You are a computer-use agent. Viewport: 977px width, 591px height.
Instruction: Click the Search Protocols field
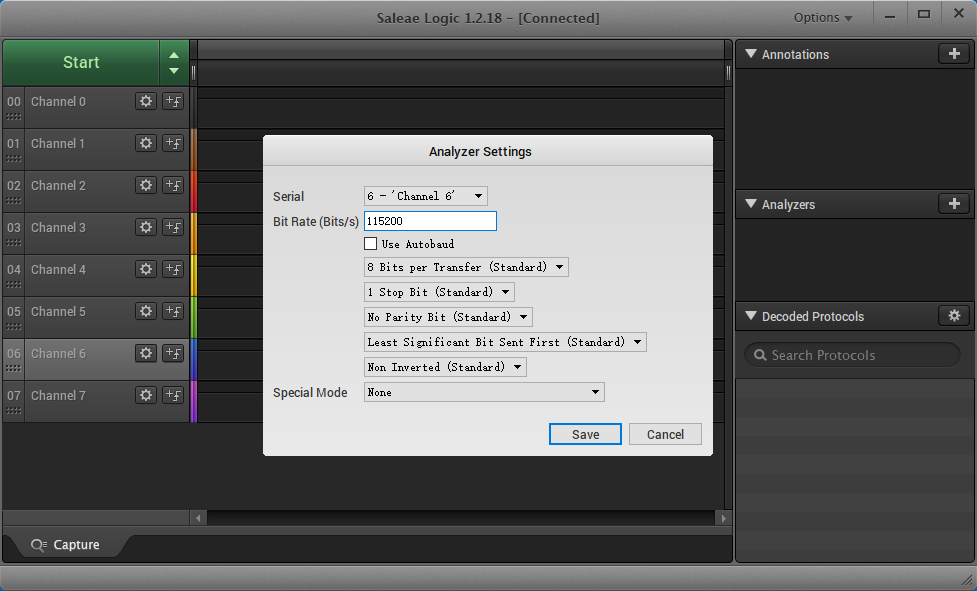pos(852,355)
